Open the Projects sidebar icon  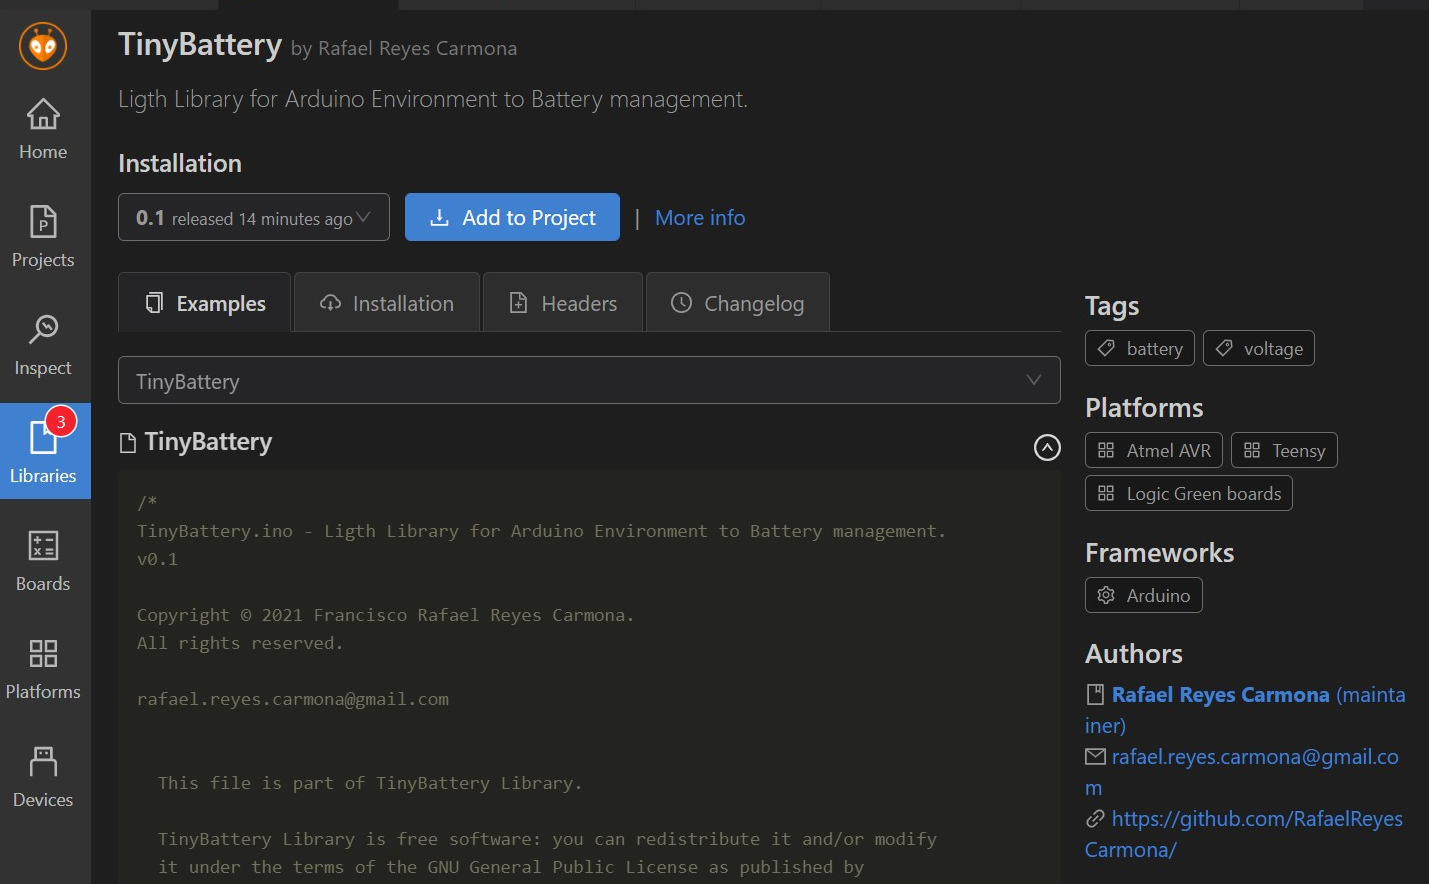coord(43,237)
